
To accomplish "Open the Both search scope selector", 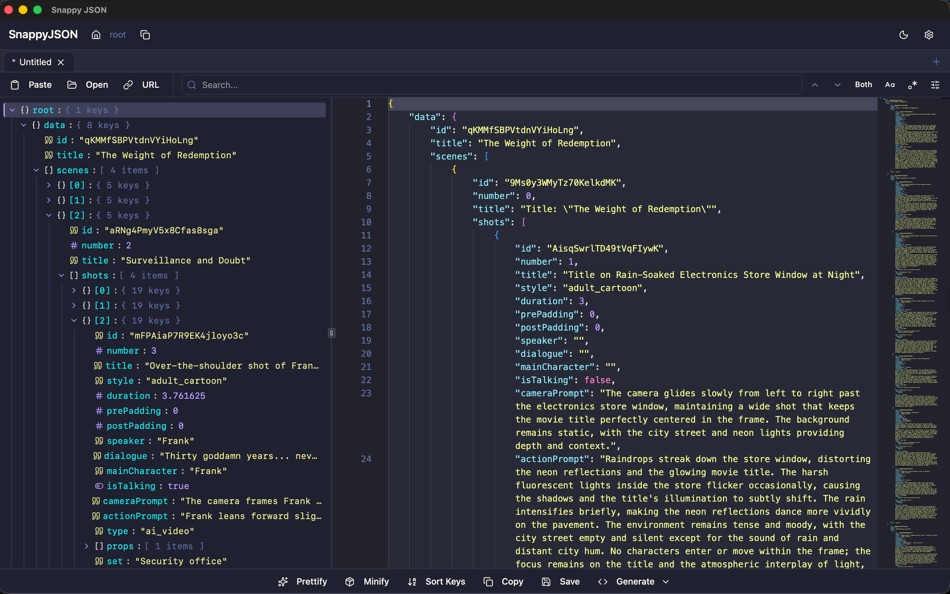I will pos(863,85).
